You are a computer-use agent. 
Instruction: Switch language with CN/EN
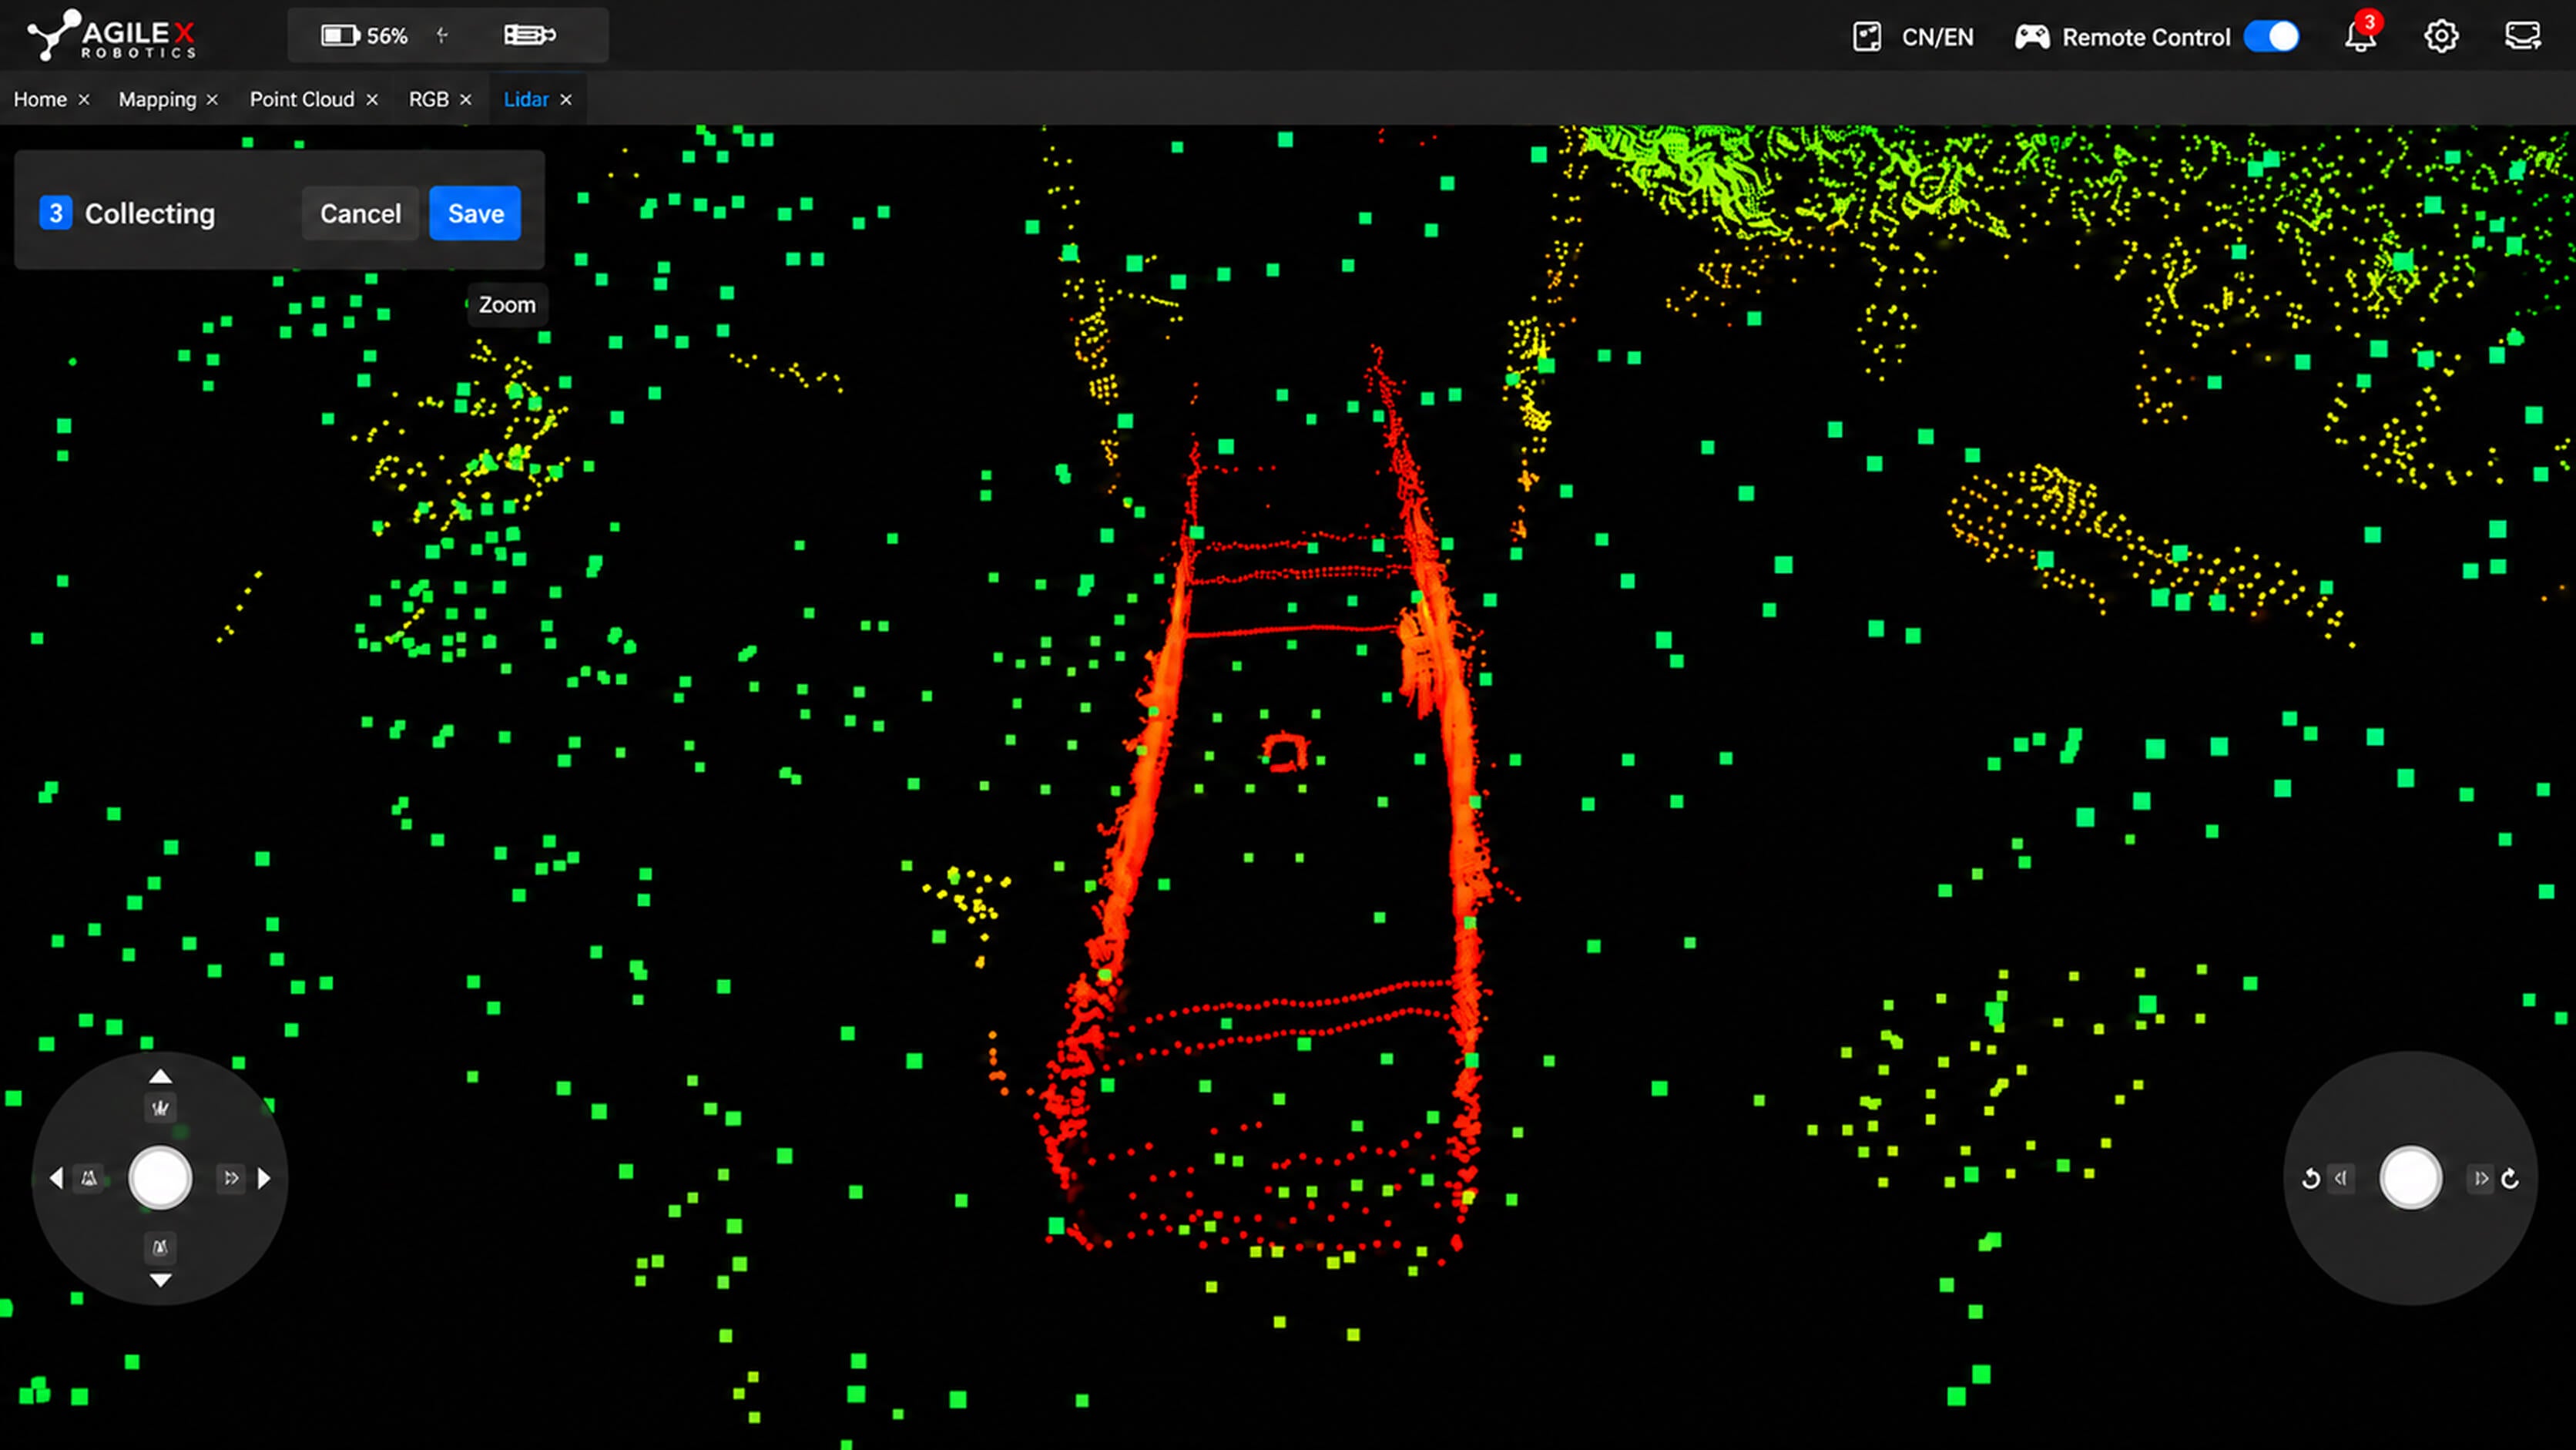tap(1937, 37)
